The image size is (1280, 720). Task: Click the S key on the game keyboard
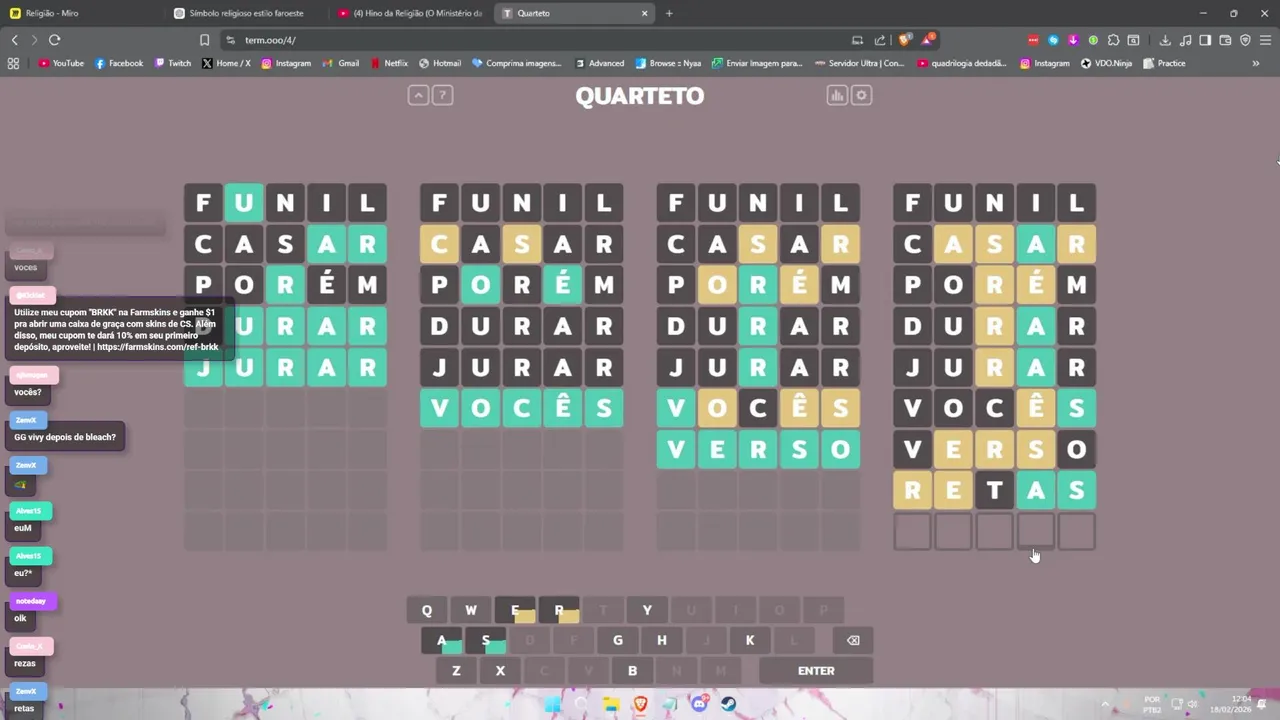click(x=486, y=640)
